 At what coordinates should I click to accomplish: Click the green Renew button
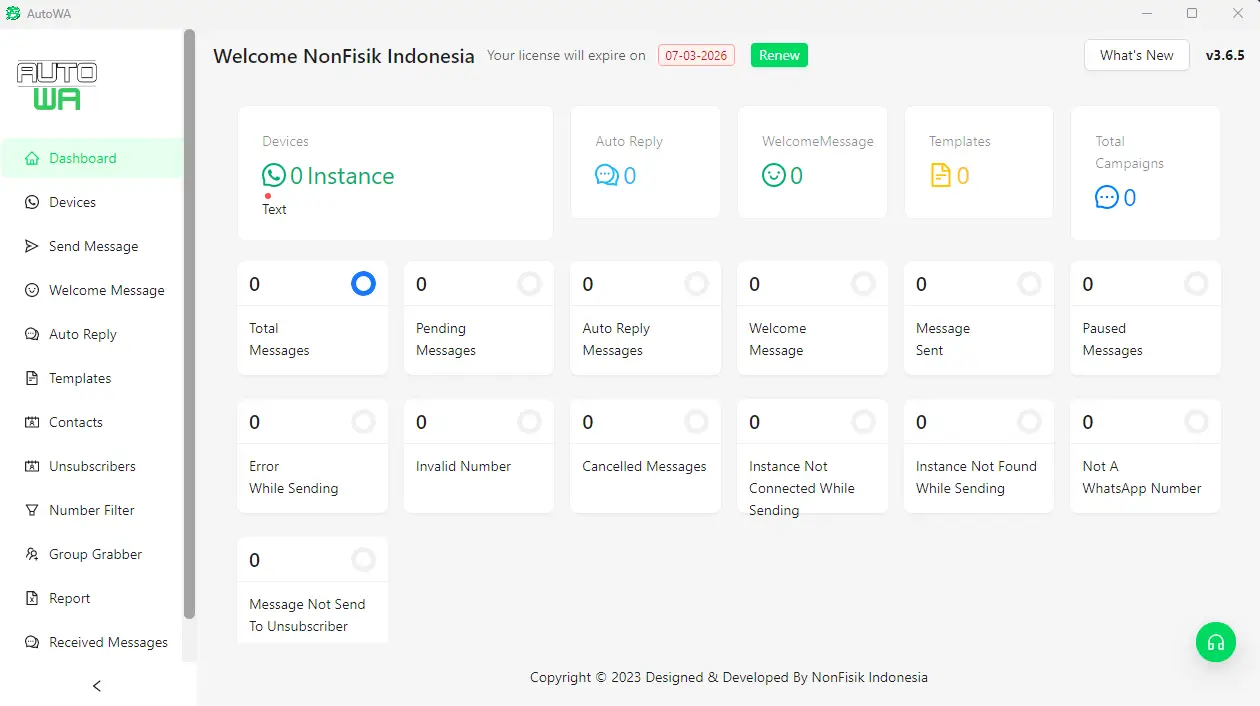pos(779,56)
